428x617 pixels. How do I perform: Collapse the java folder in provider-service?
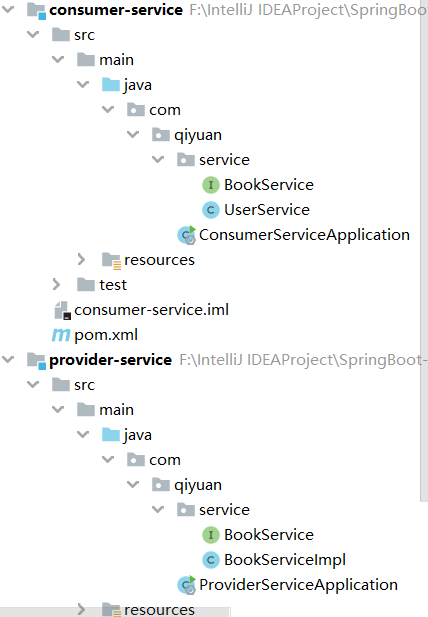point(83,434)
